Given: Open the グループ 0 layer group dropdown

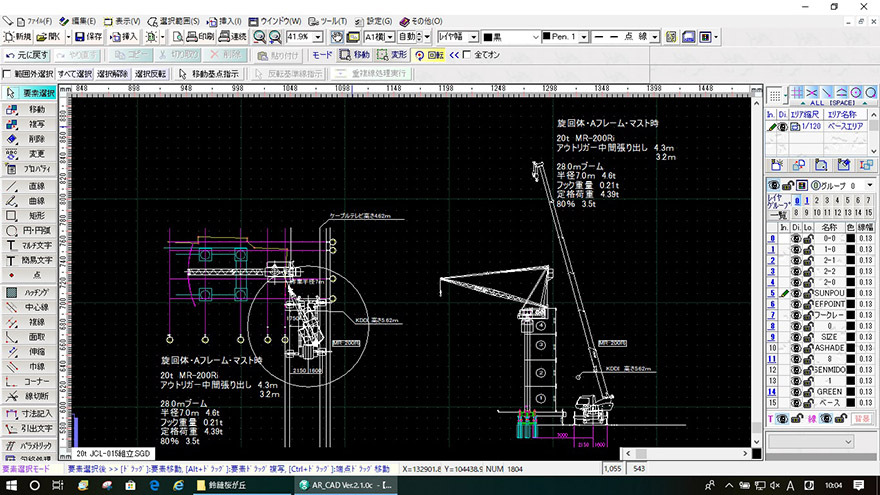Looking at the screenshot, I should 870,185.
